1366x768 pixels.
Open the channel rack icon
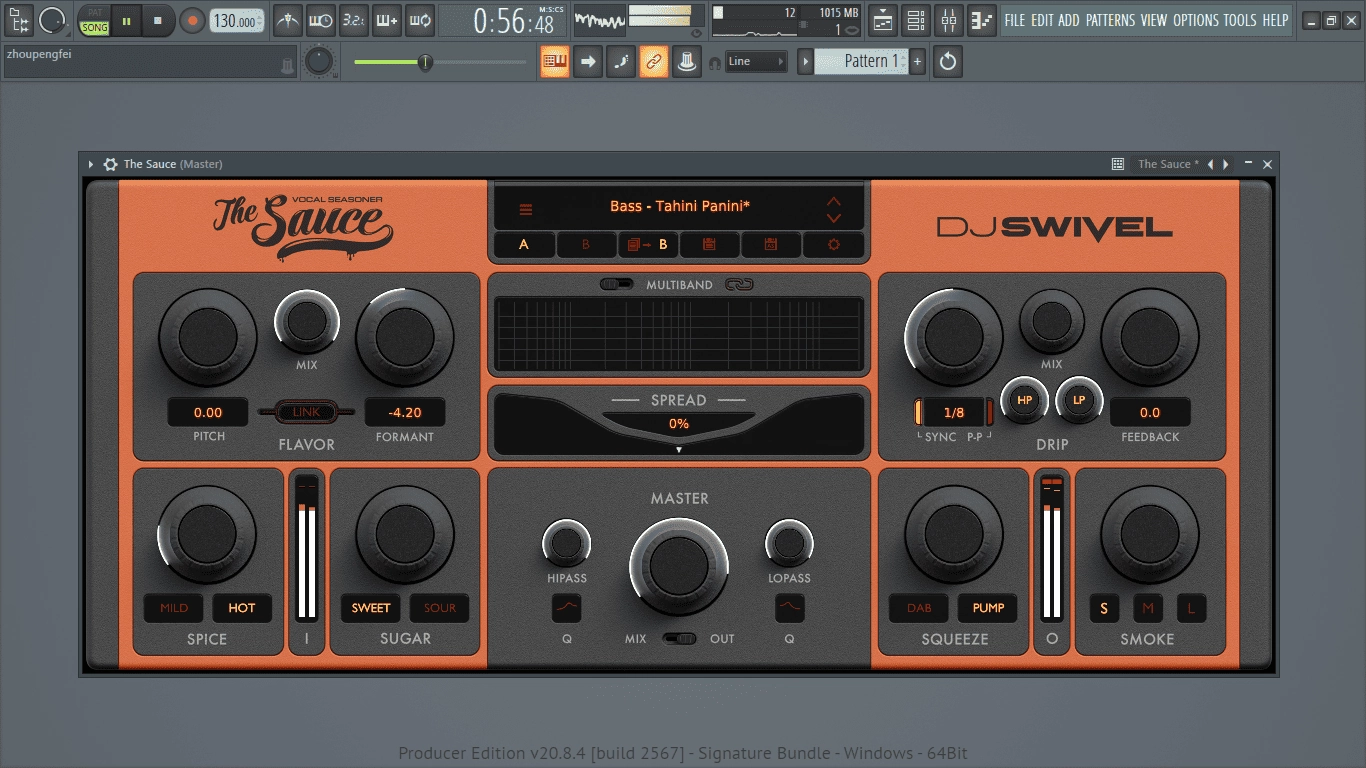coord(916,20)
